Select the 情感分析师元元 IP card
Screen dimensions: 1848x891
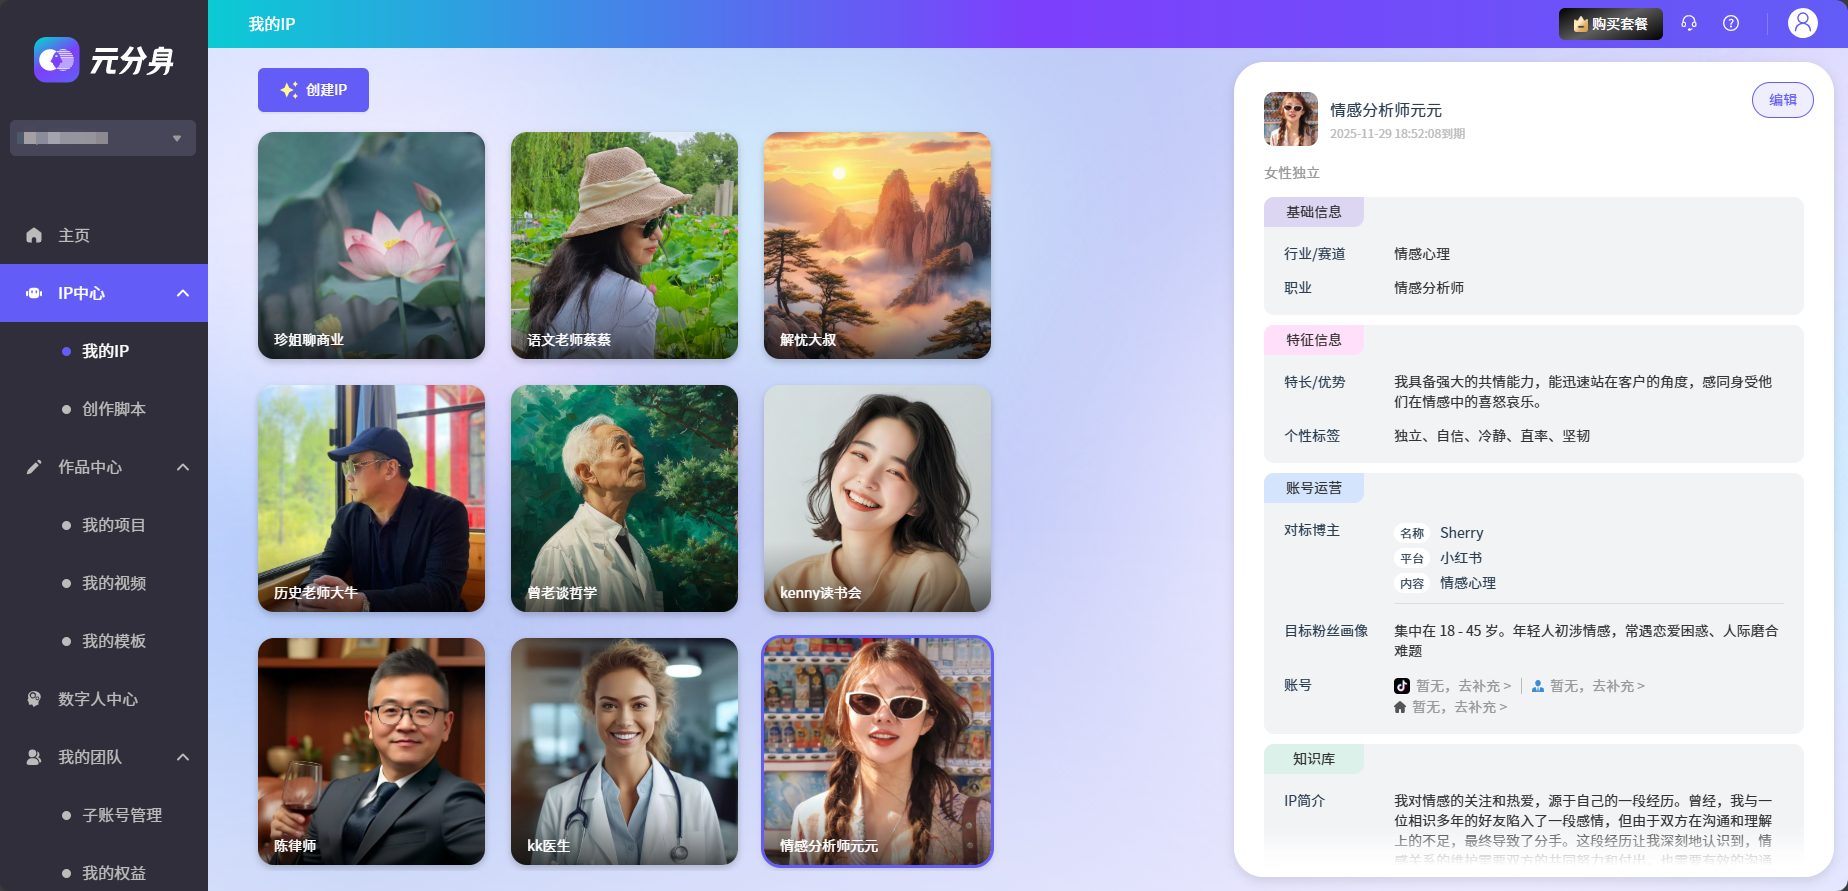(877, 751)
